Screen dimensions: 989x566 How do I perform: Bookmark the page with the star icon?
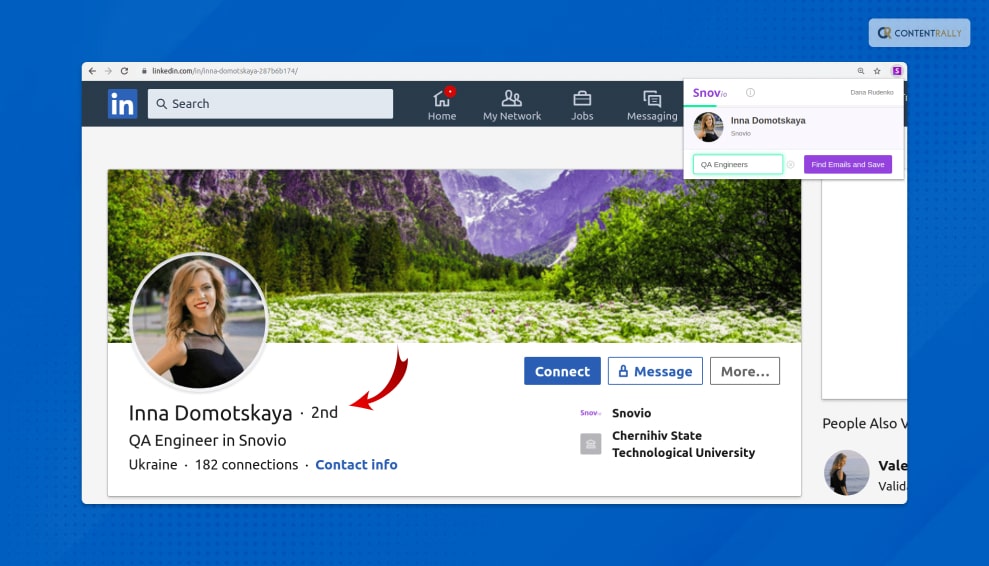[877, 71]
